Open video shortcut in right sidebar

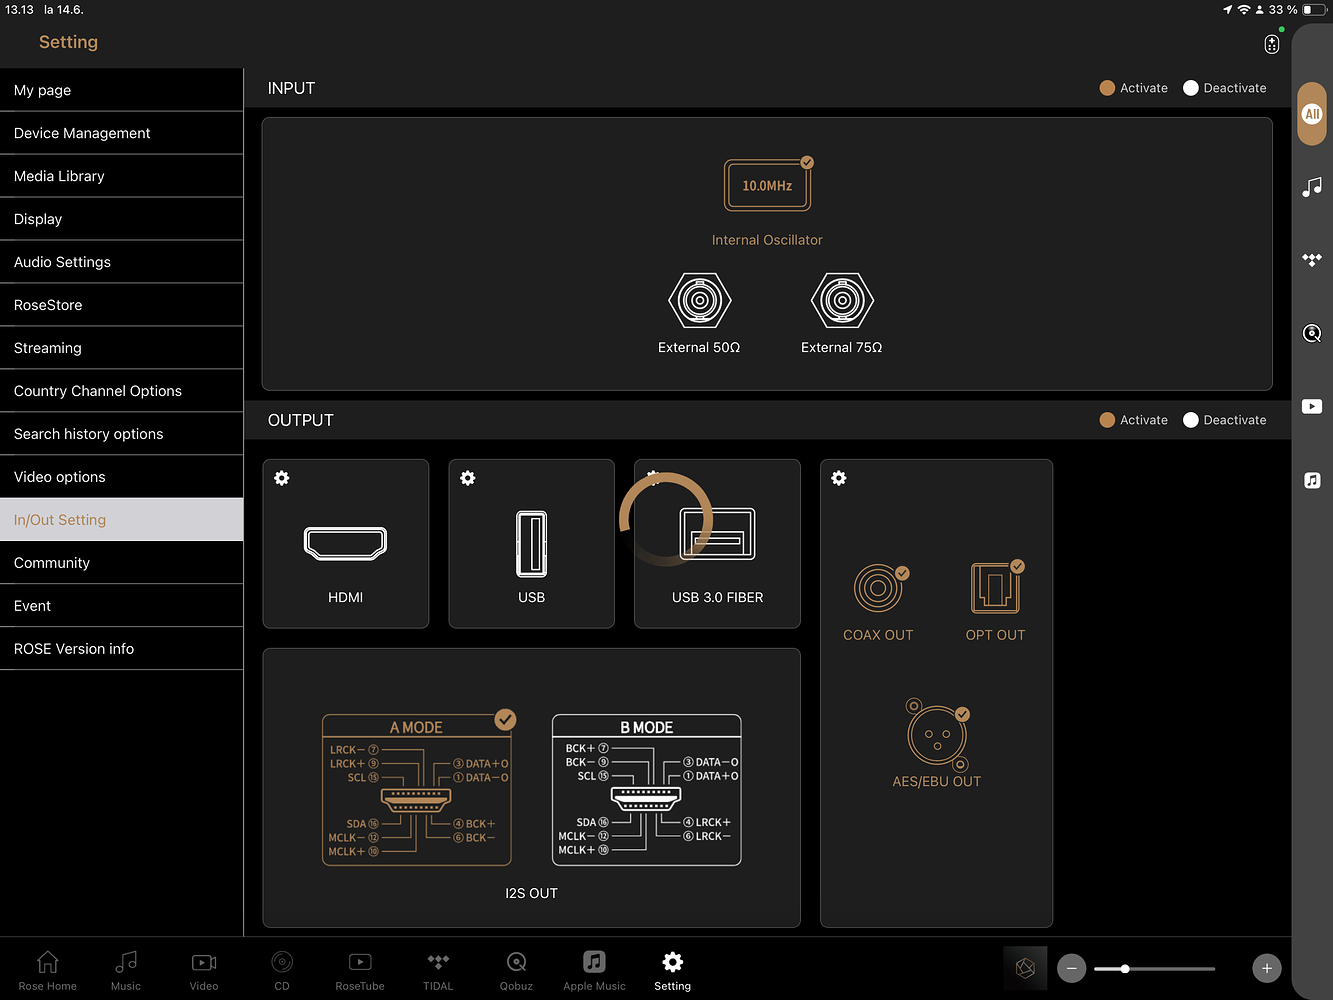tap(1312, 406)
